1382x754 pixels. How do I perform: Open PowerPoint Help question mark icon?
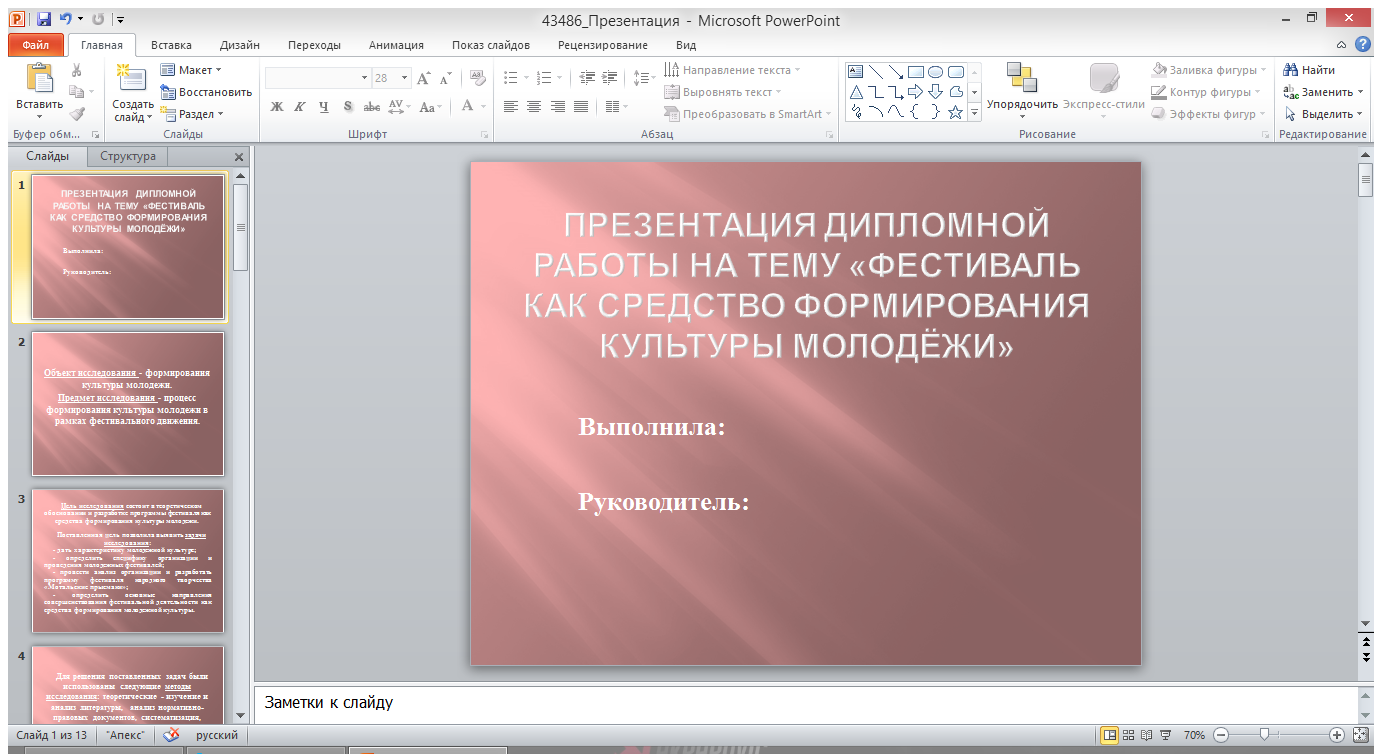1362,44
